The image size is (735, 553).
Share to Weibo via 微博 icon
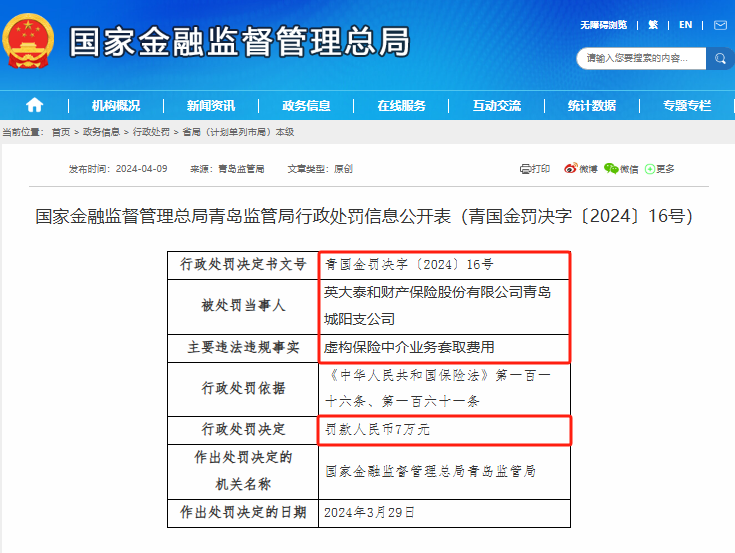[x=580, y=169]
